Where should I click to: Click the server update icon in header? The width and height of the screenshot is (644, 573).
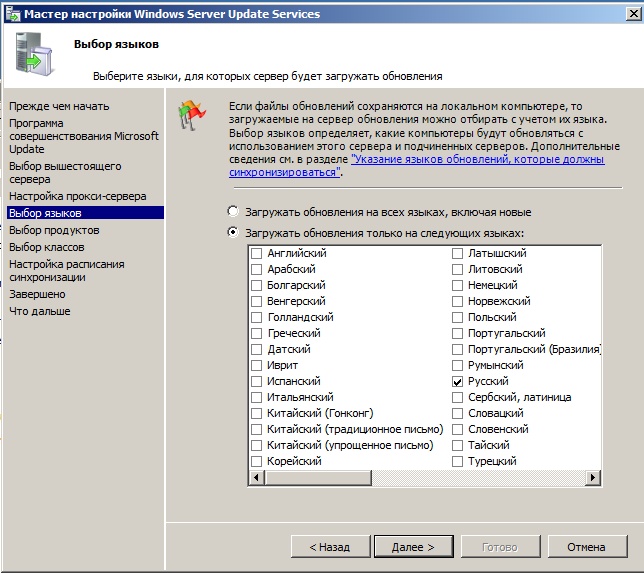point(34,55)
